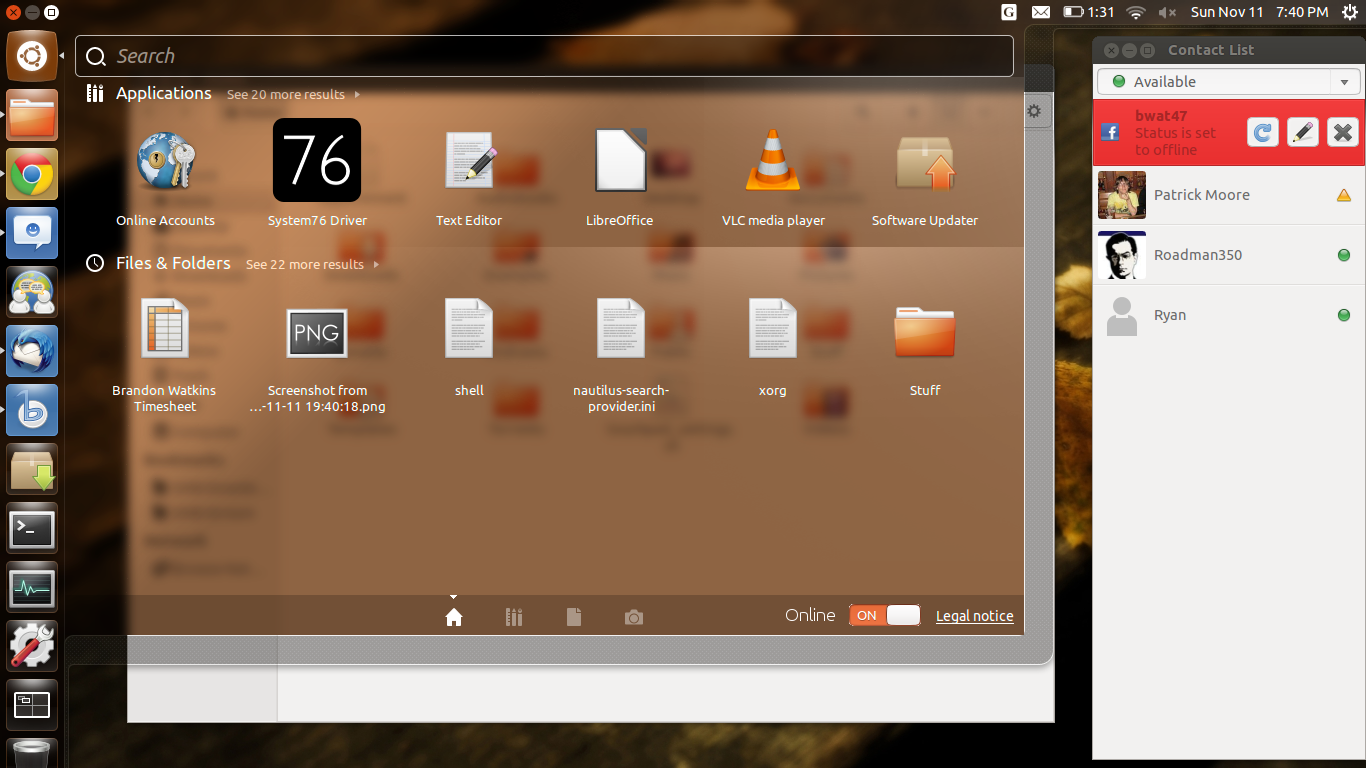Viewport: 1366px width, 768px height.
Task: Click the Dash Search field
Action: 545,56
